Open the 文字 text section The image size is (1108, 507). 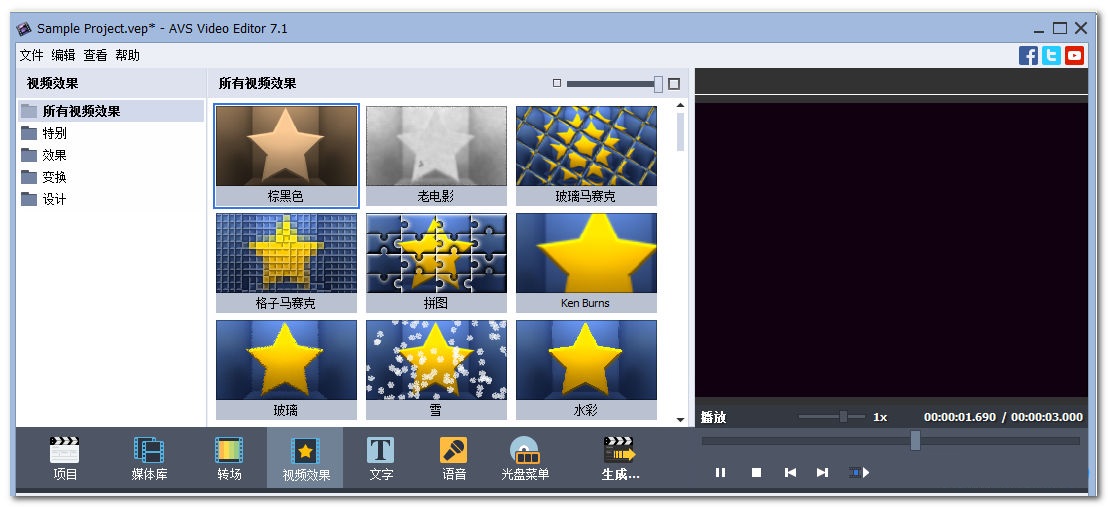pyautogui.click(x=381, y=458)
